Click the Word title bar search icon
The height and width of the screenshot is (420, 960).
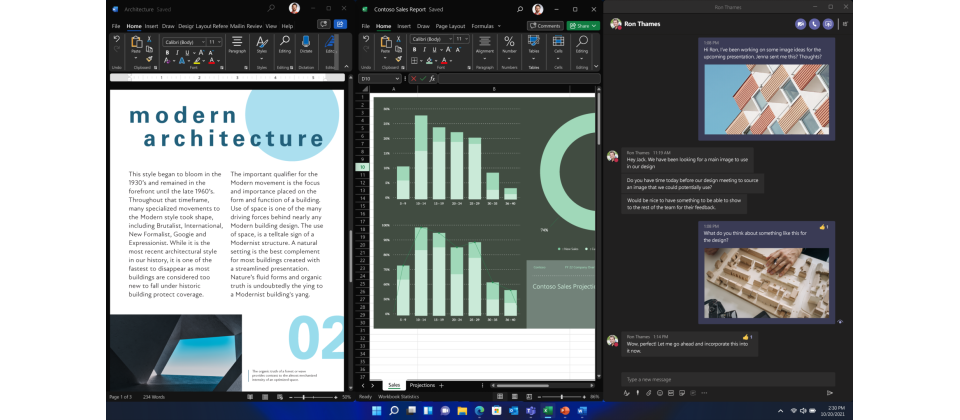tap(271, 9)
